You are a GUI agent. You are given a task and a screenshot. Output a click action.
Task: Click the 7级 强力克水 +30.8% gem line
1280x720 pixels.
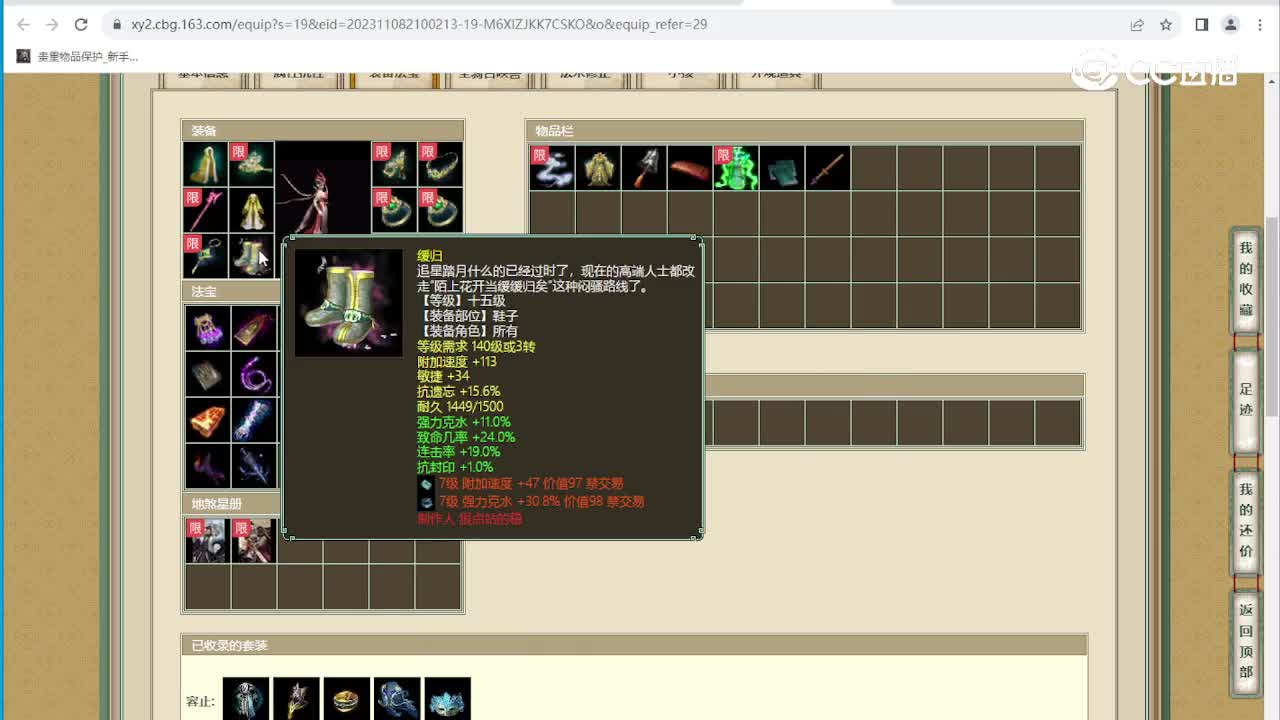coord(531,502)
